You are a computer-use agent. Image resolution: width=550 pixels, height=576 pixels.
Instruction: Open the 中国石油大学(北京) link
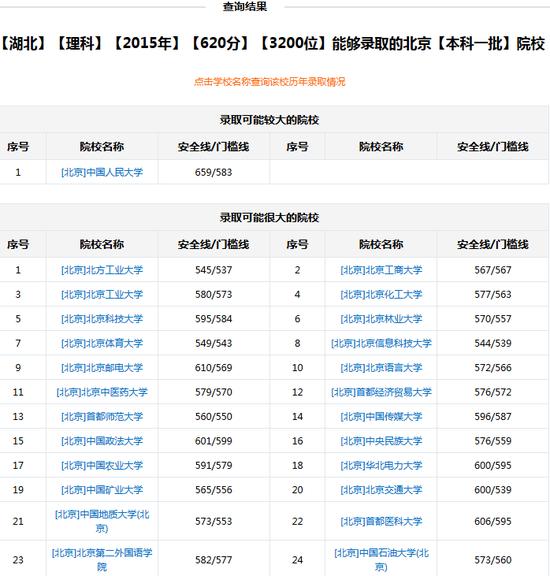[381, 559]
